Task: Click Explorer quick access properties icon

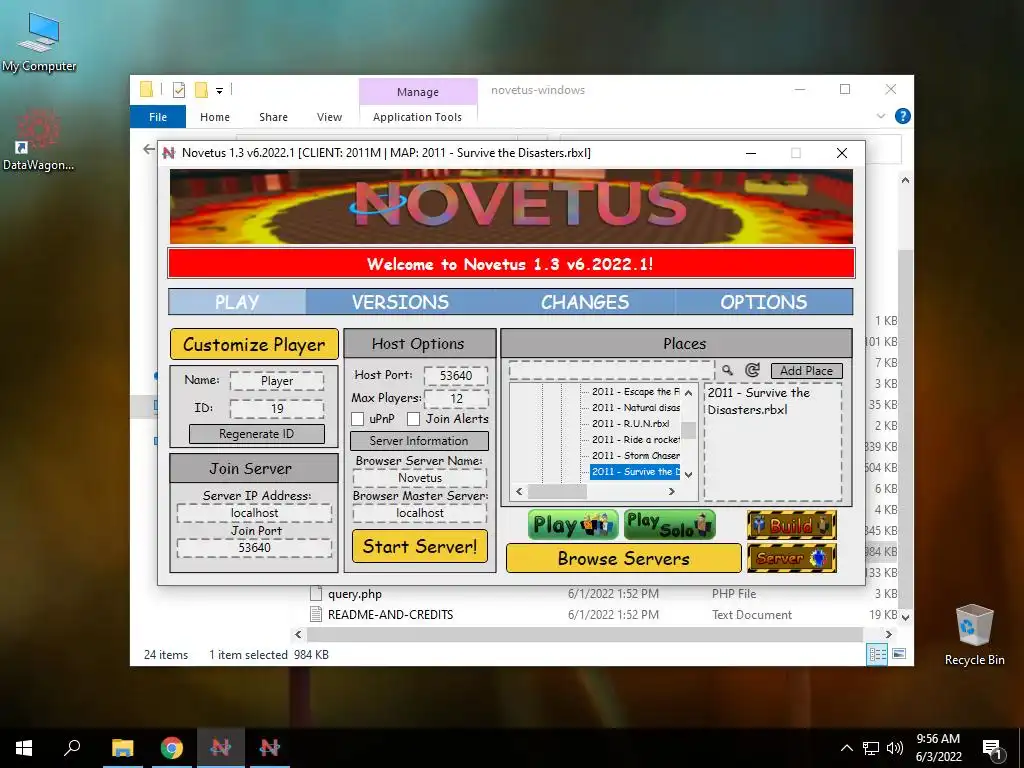Action: (178, 90)
